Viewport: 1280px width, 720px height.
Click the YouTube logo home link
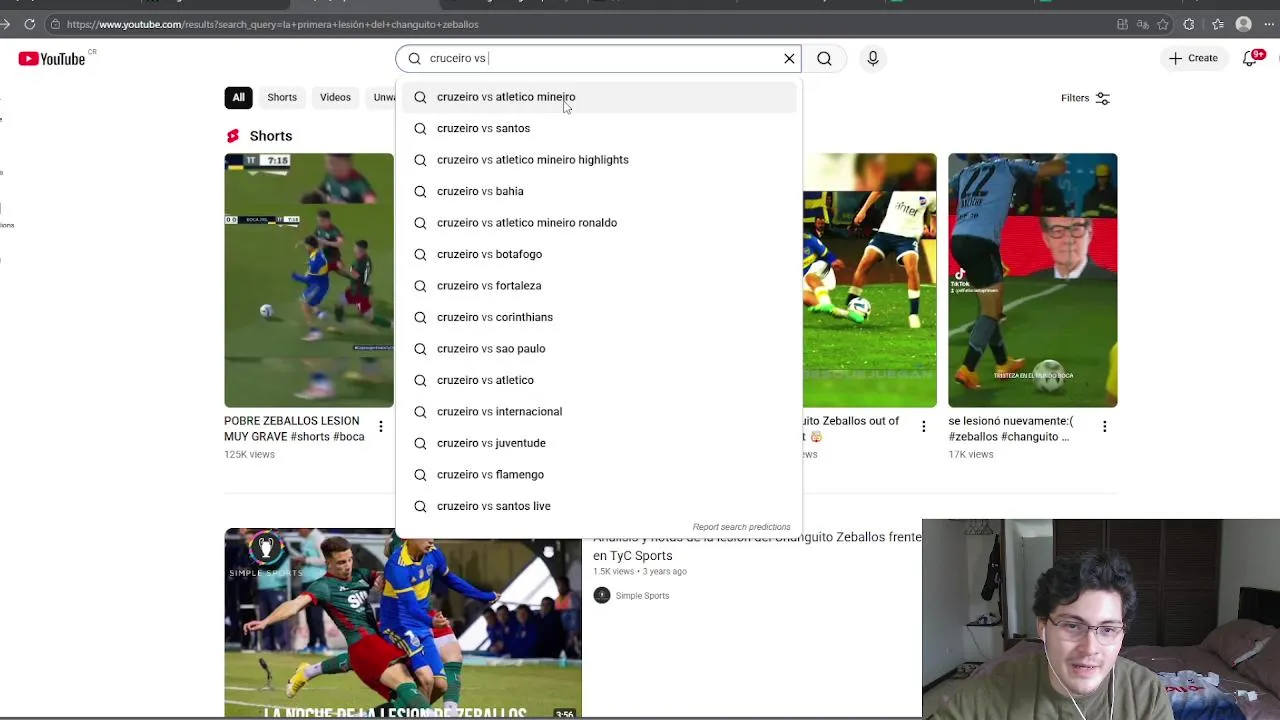tap(51, 59)
